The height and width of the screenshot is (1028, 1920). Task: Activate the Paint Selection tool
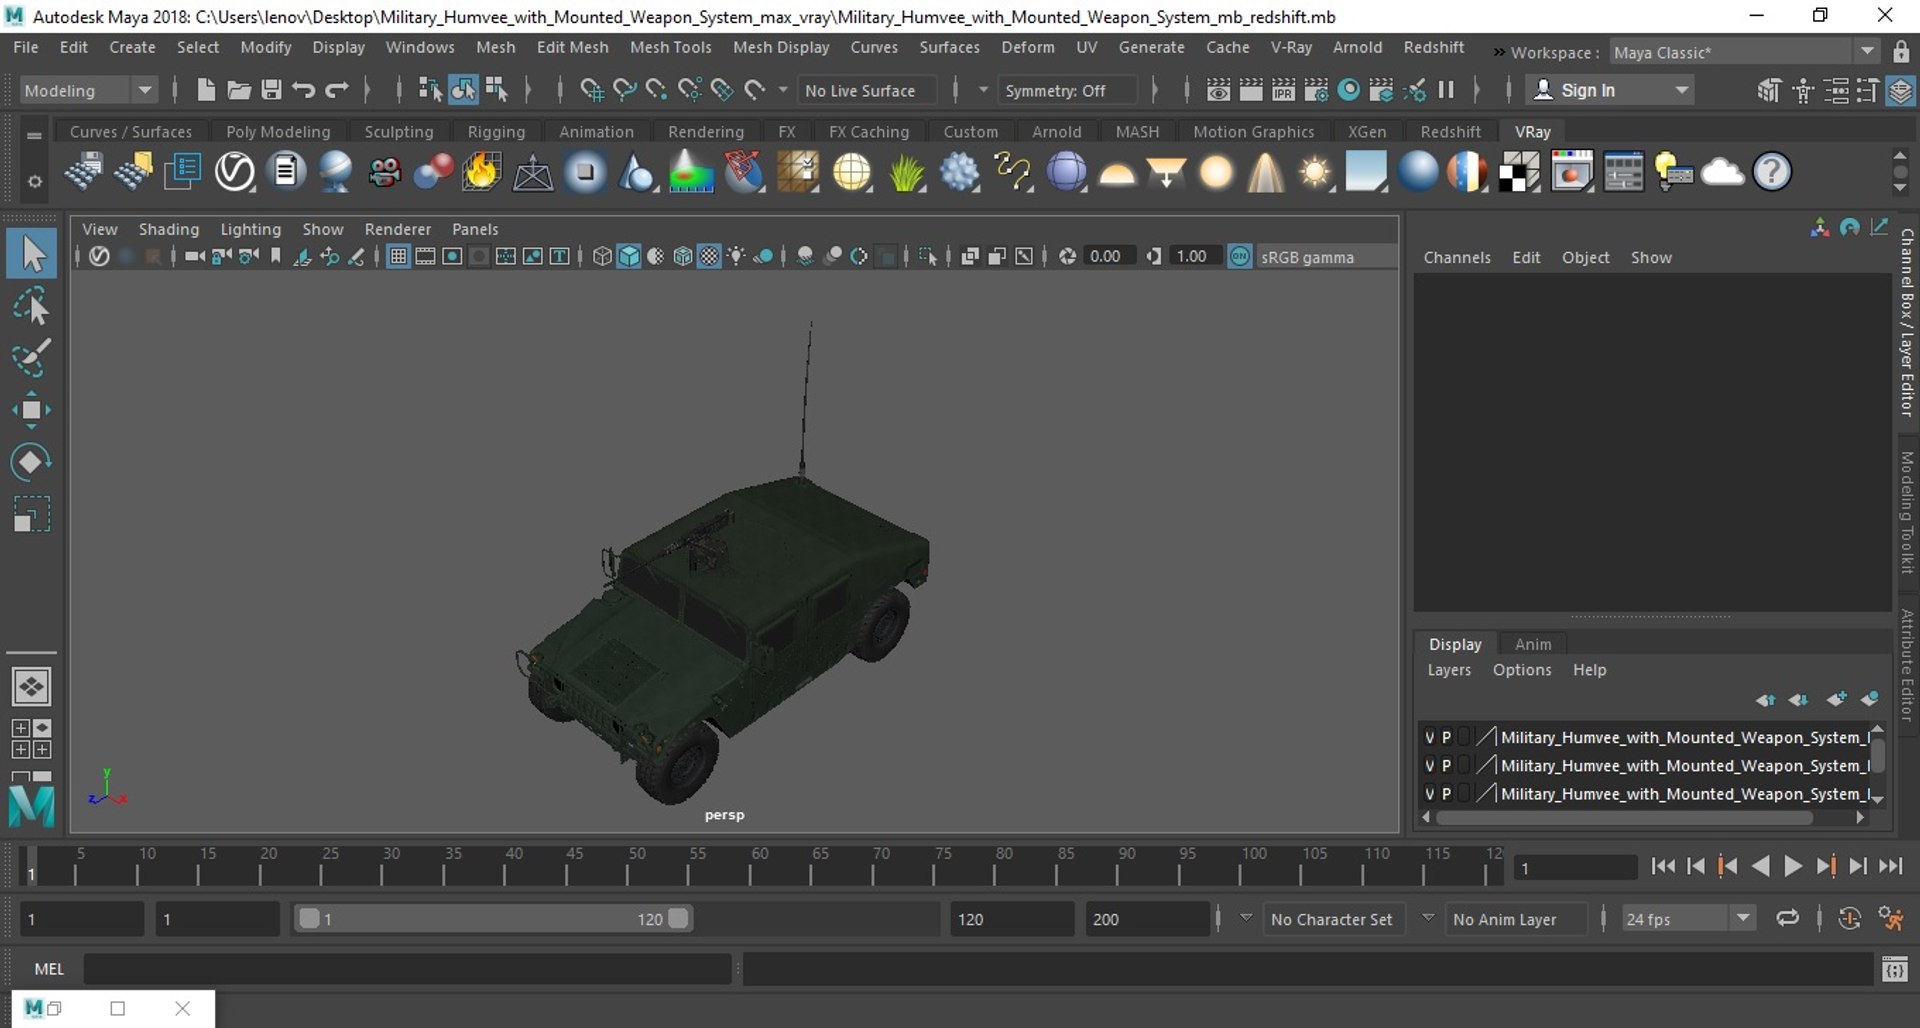32,358
